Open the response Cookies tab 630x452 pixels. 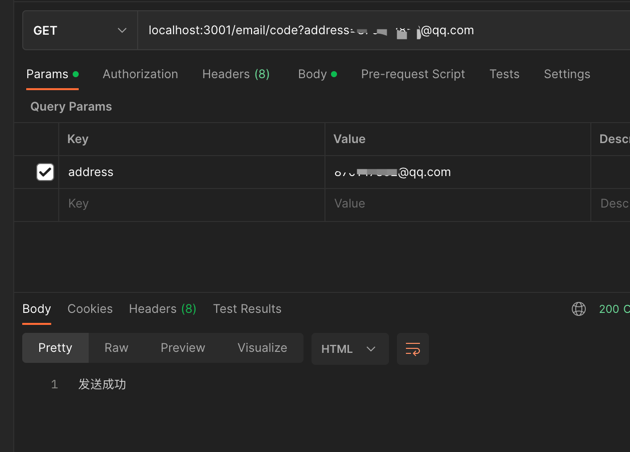90,309
